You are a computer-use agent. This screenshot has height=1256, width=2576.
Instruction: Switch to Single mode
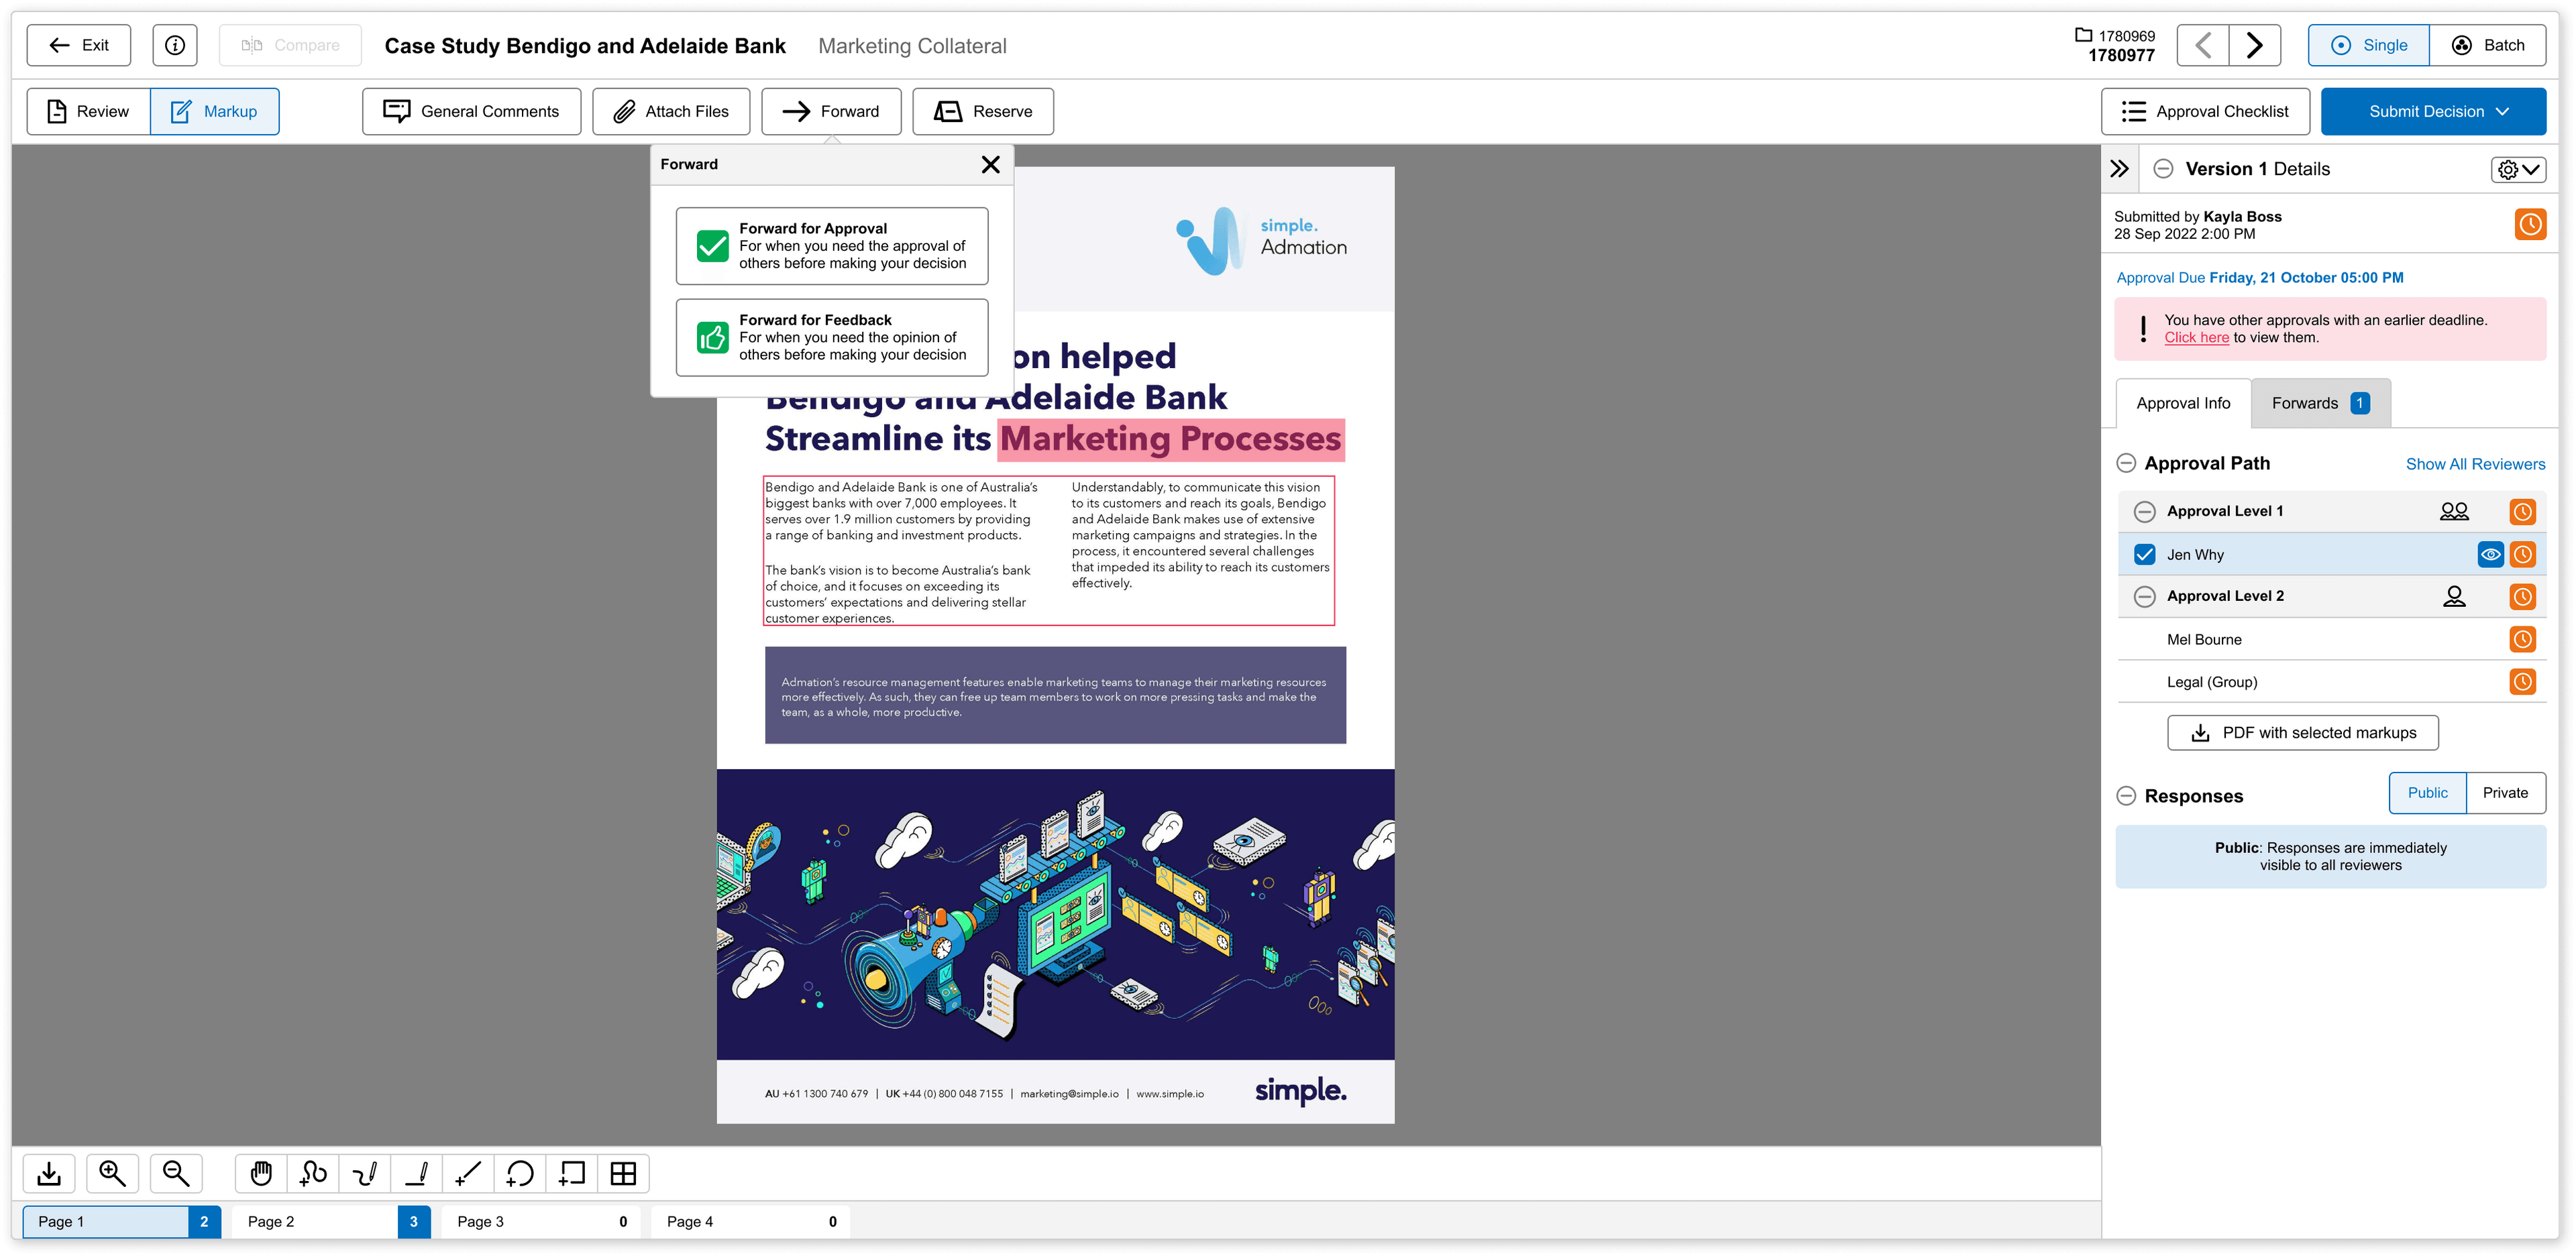2368,45
